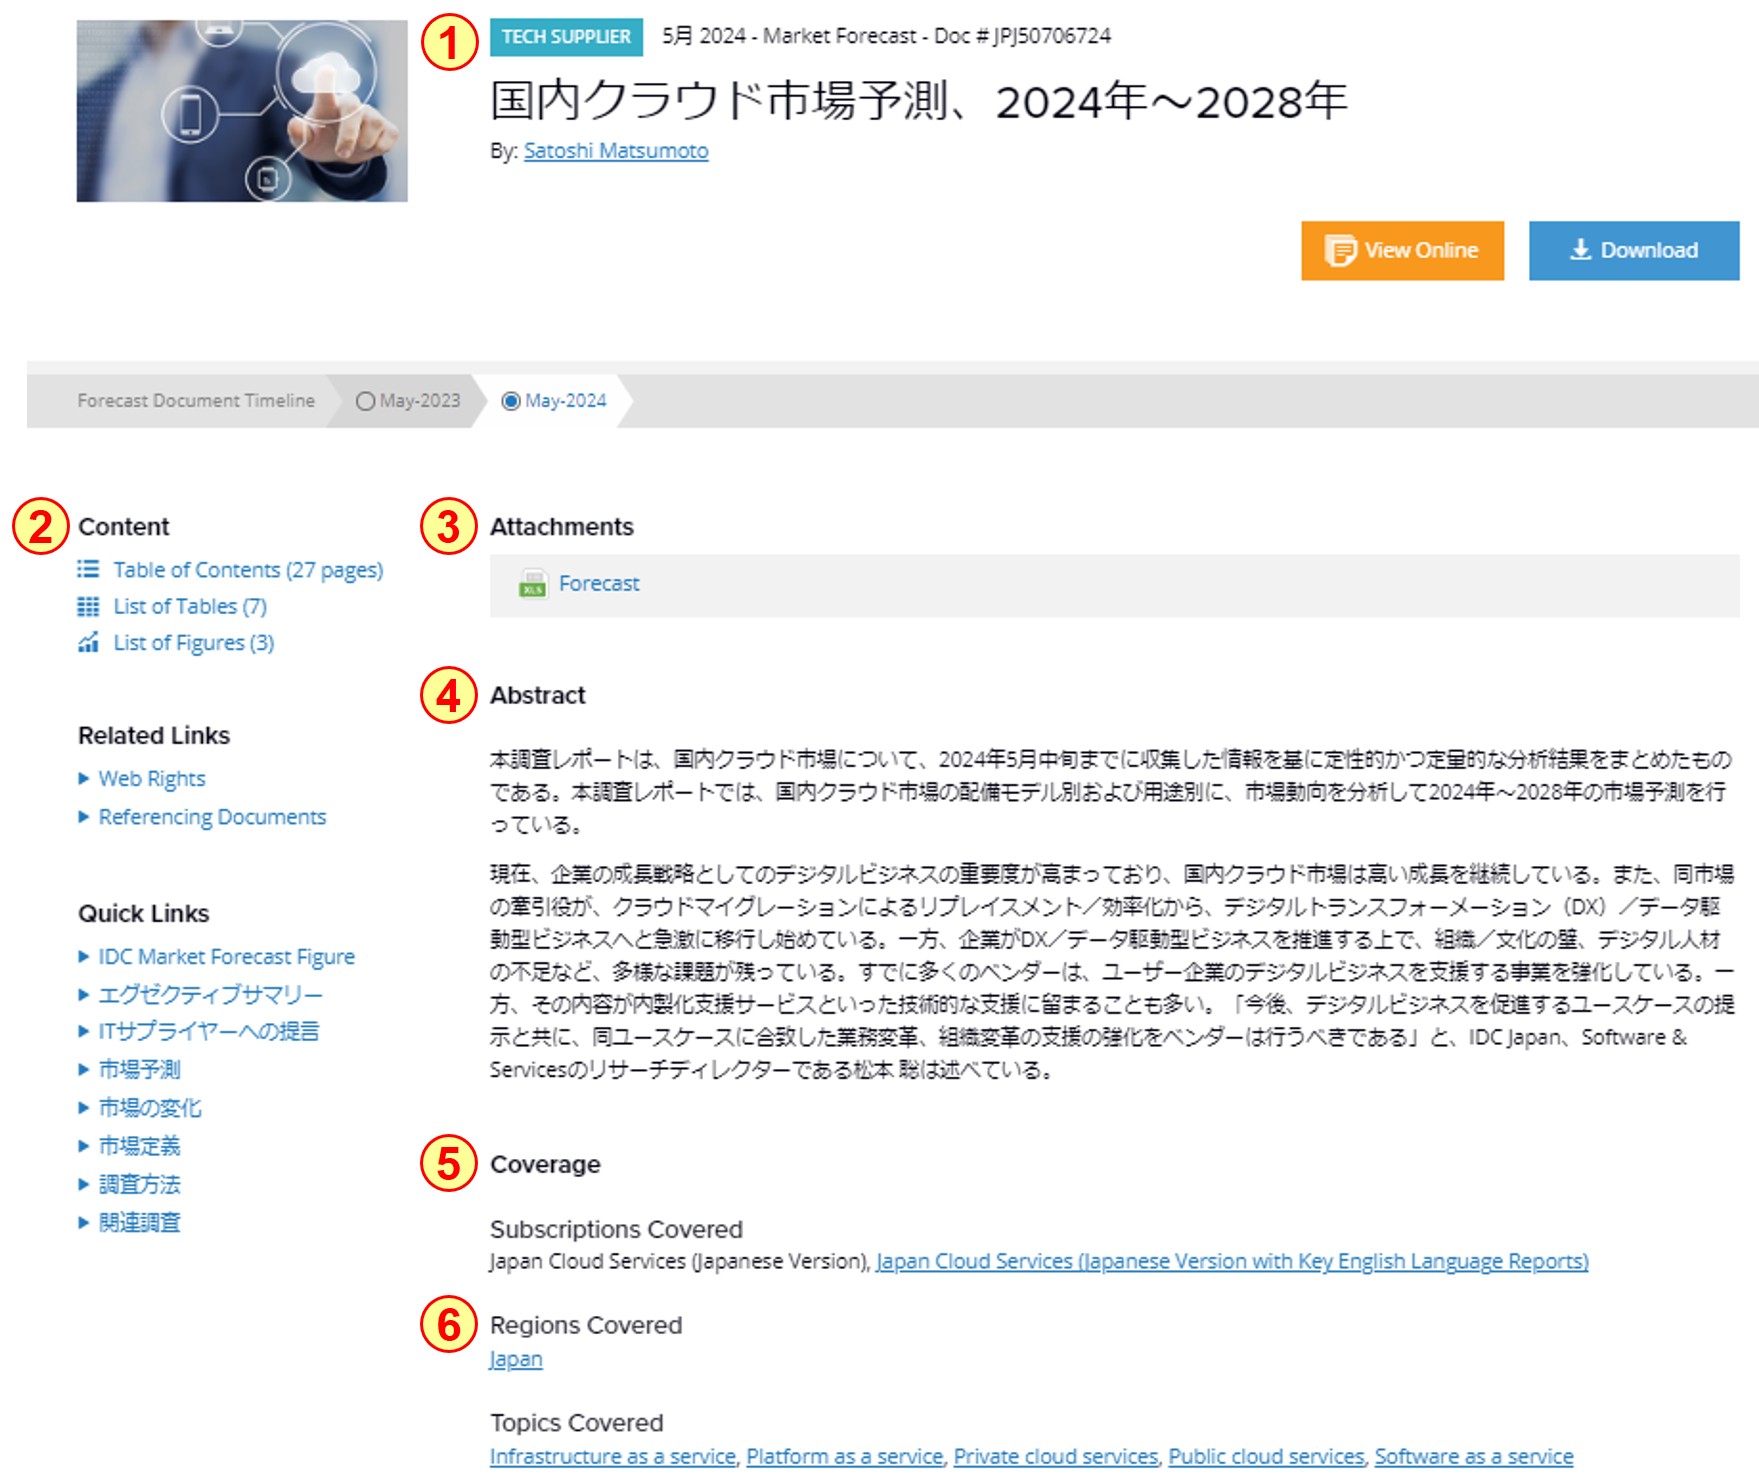Open the Japan Cloud Services English Reports link

(x=1232, y=1261)
